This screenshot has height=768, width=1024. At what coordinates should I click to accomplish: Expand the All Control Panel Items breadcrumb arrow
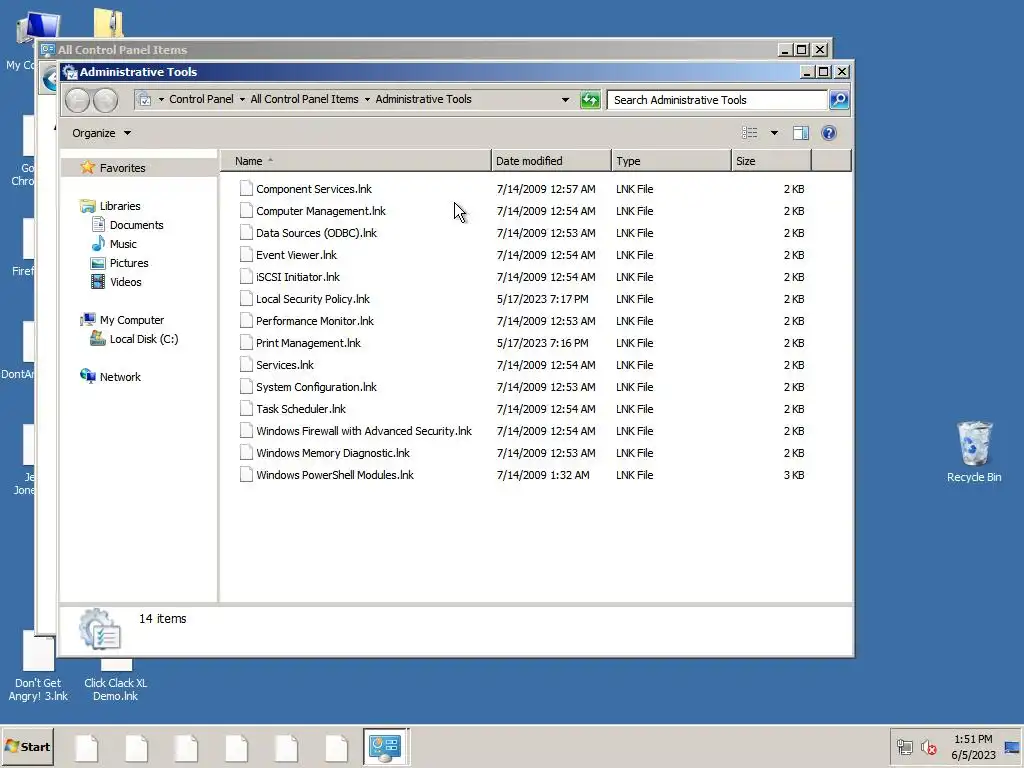[367, 99]
